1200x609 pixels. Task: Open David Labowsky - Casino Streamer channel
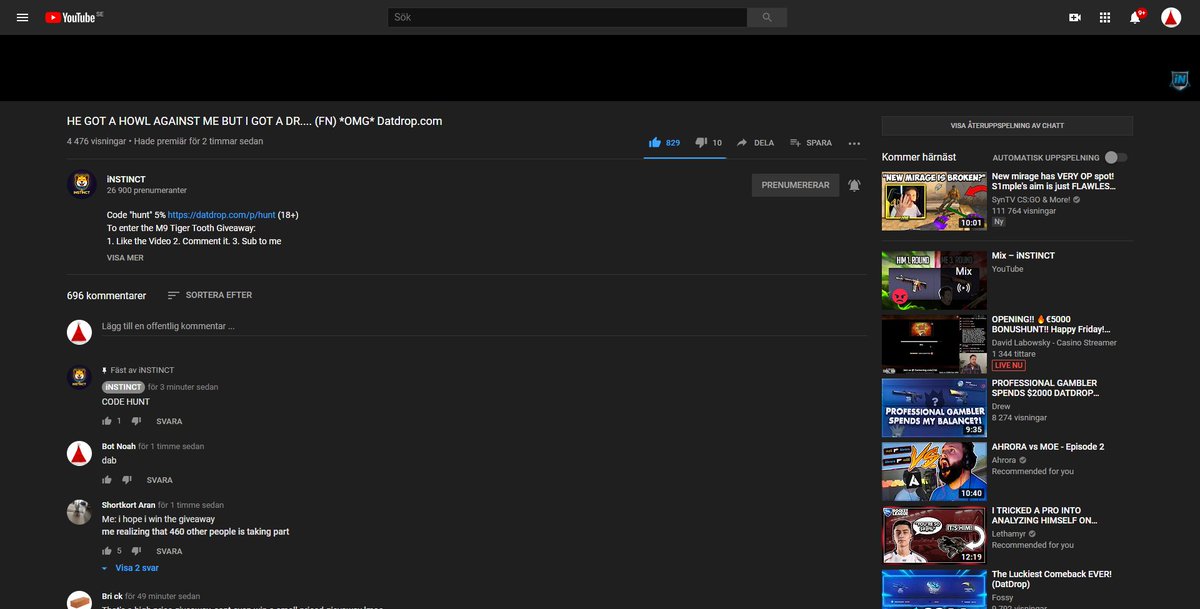pos(1054,343)
